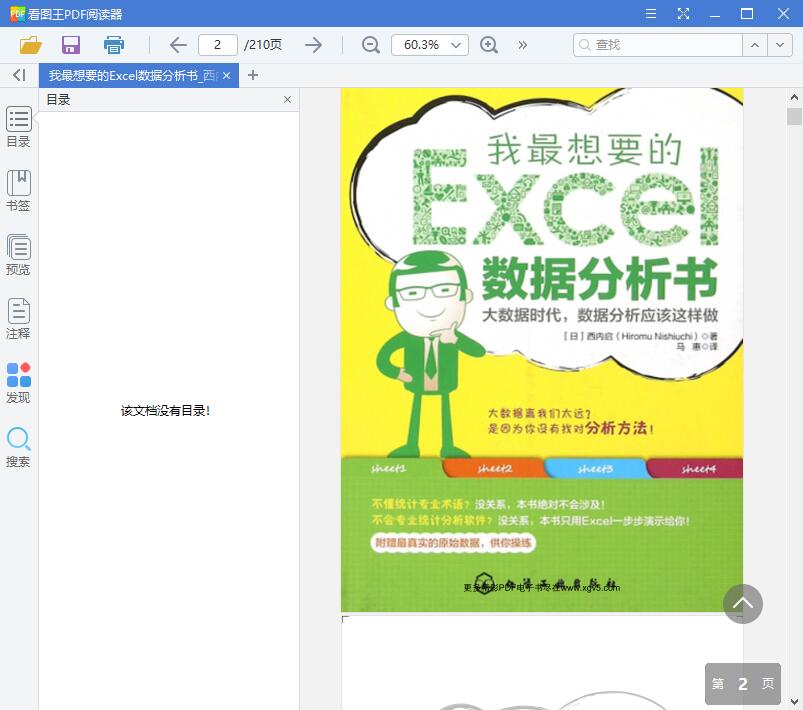The height and width of the screenshot is (710, 803).
Task: Click the vertical scrollbar down arrow
Action: tap(794, 702)
